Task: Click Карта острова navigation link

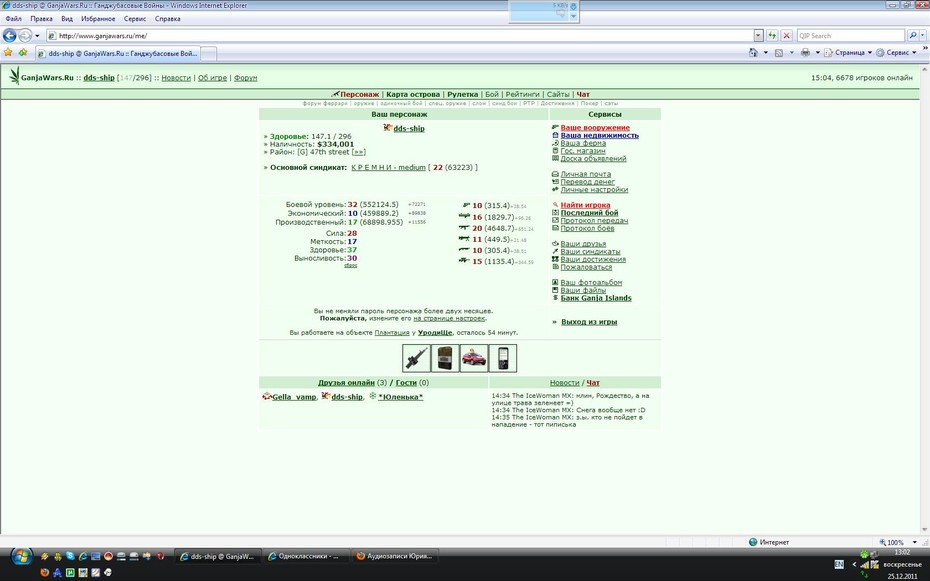Action: pos(413,94)
